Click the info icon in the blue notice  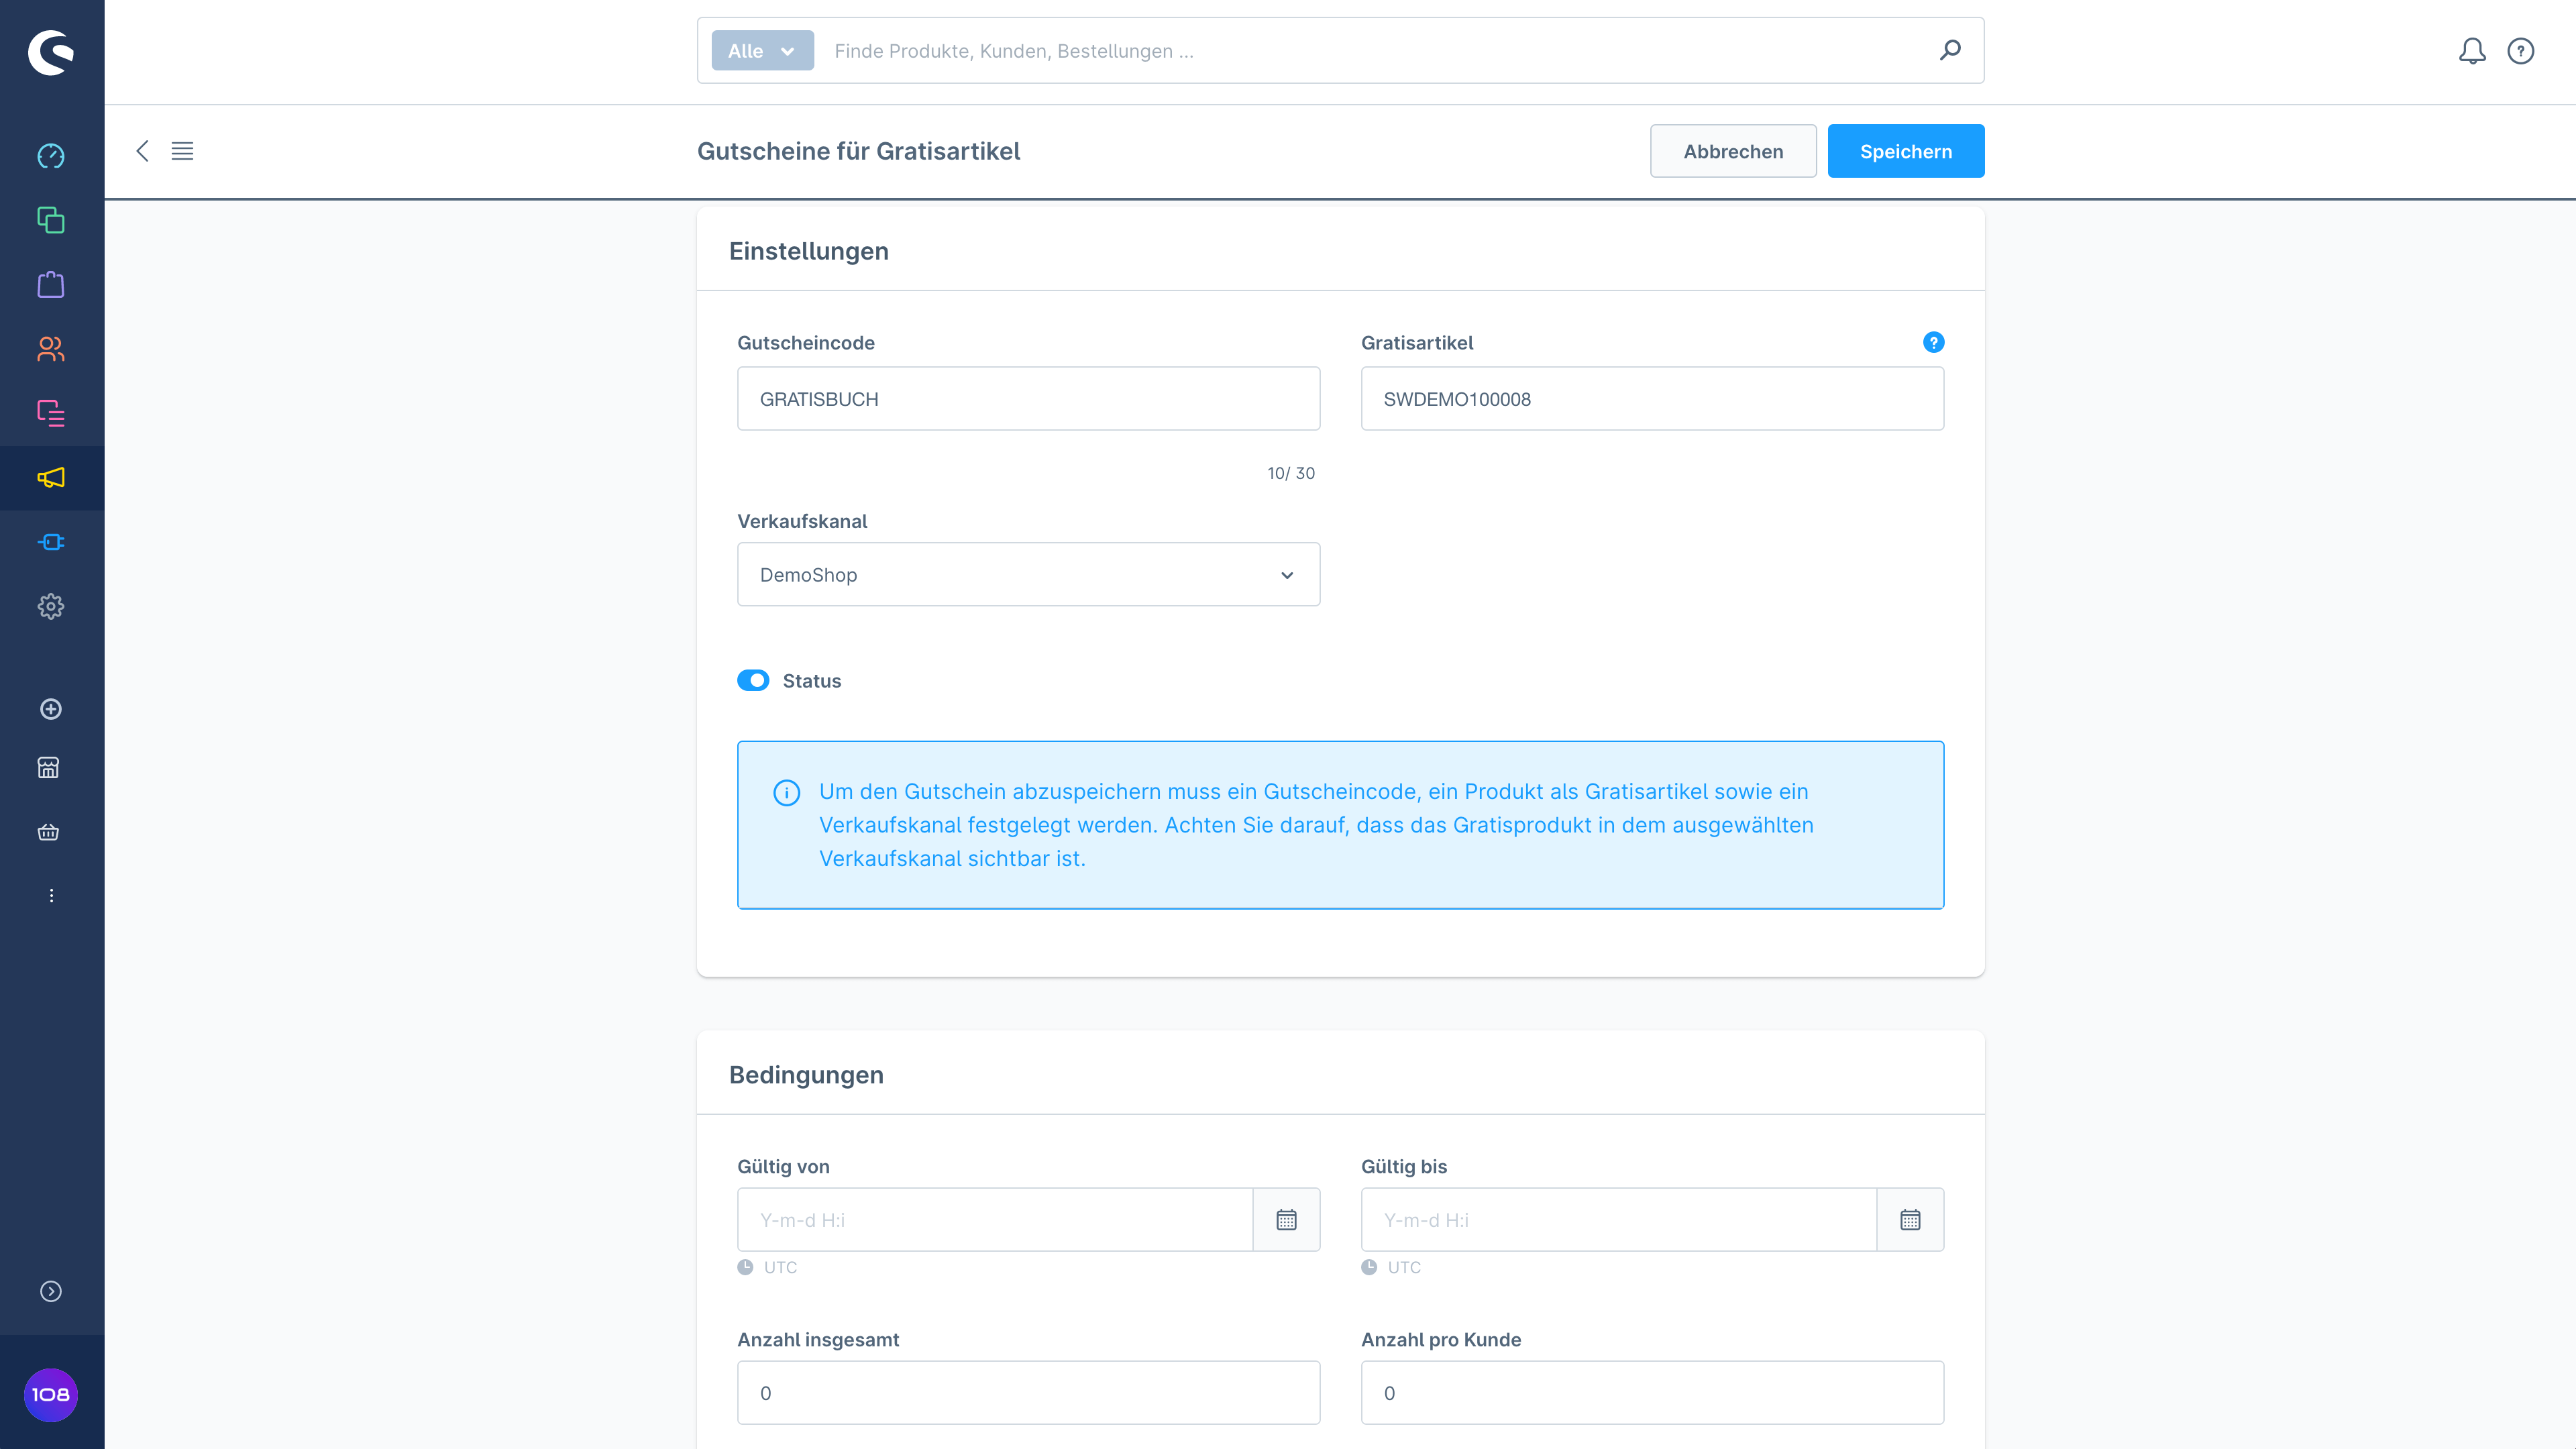(787, 792)
